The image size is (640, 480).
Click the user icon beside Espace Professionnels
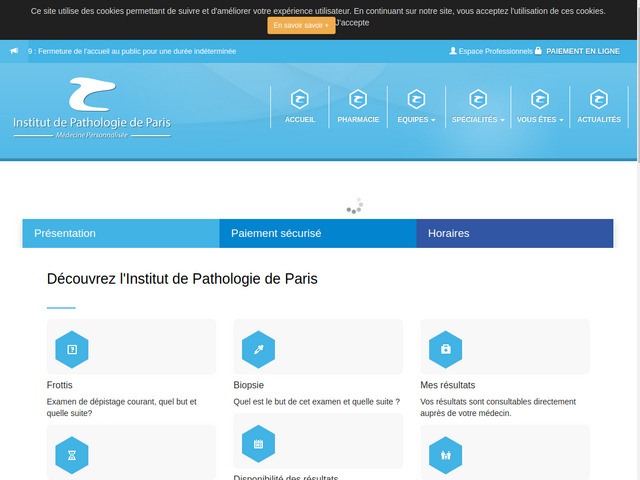[x=453, y=51]
